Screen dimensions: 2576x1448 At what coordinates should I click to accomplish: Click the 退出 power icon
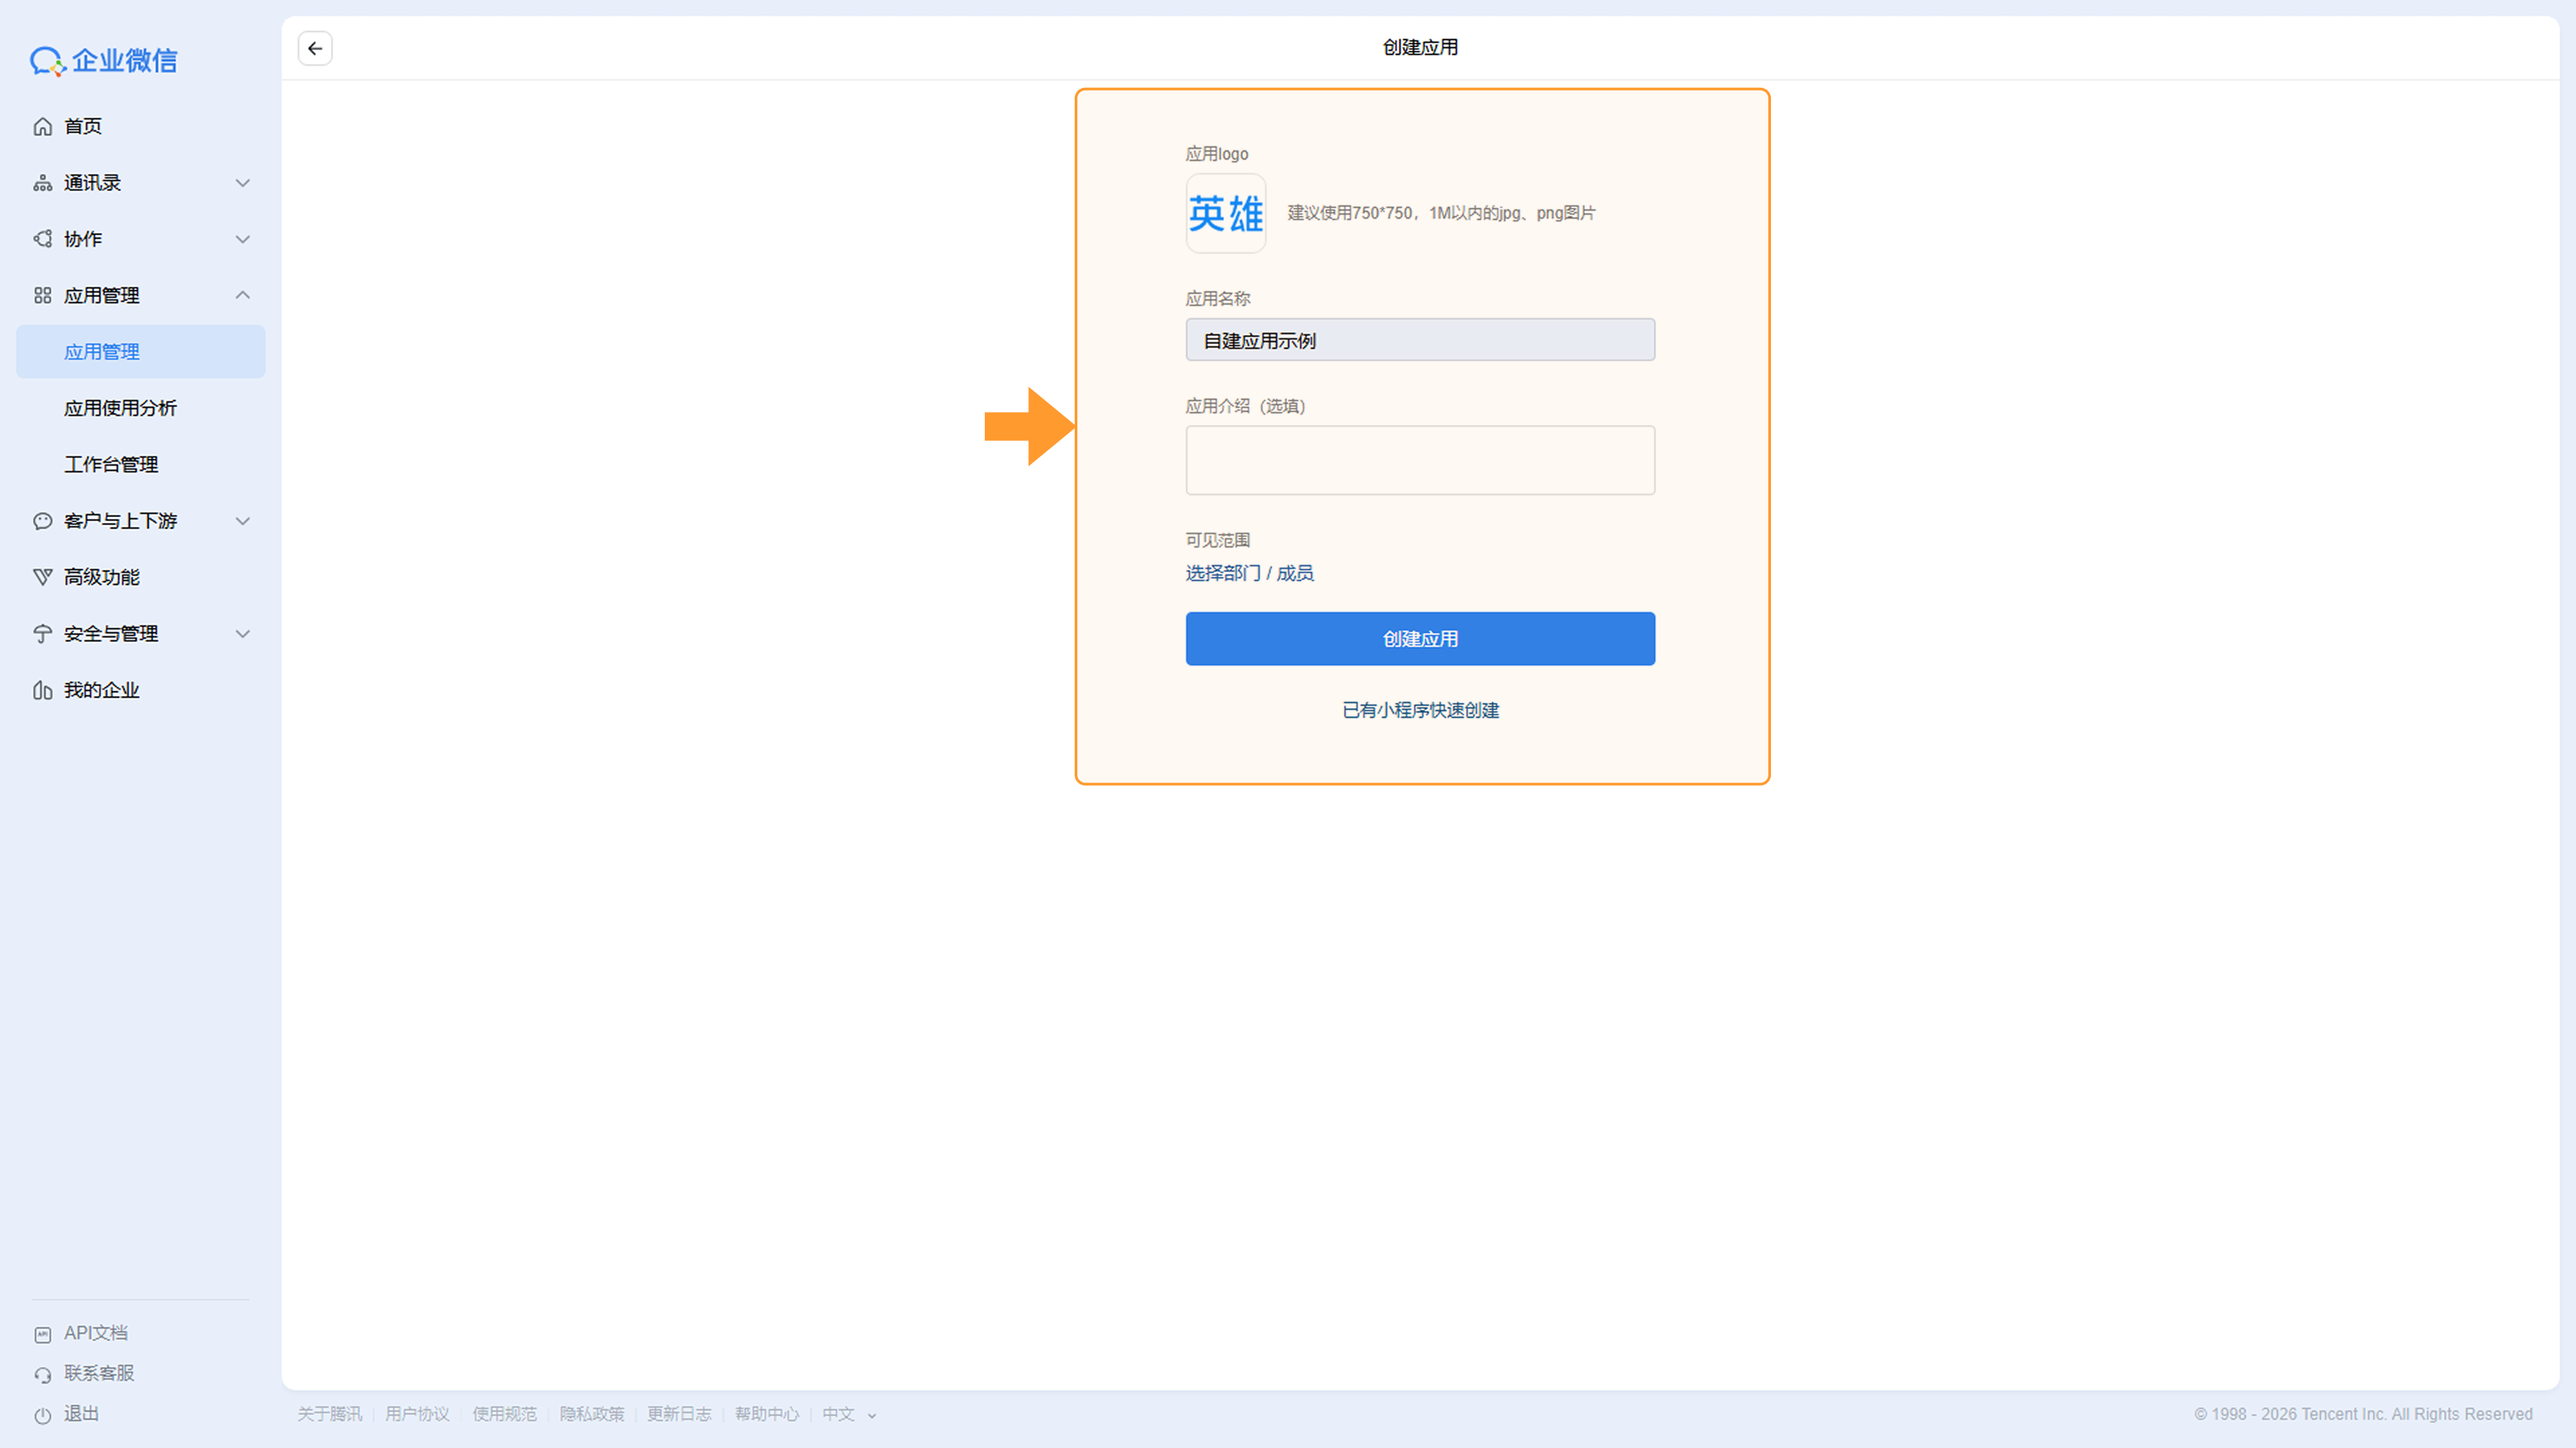click(42, 1415)
